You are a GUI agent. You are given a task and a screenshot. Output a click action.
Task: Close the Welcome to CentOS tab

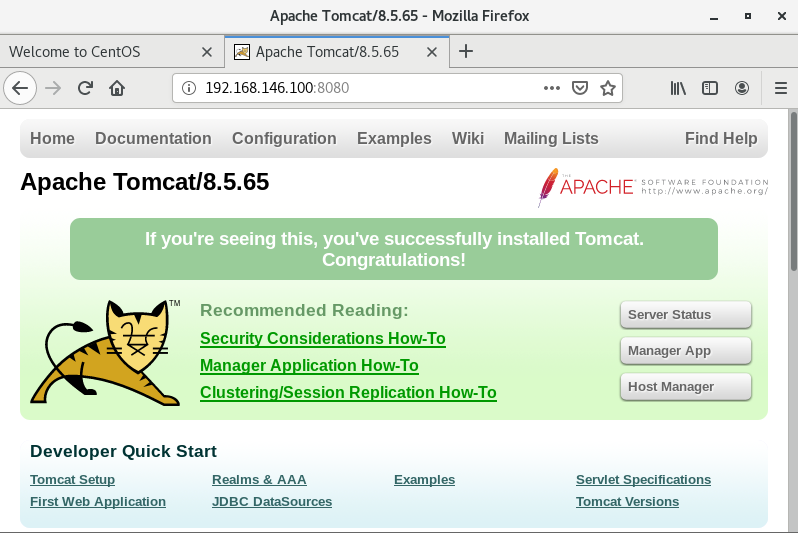207,52
